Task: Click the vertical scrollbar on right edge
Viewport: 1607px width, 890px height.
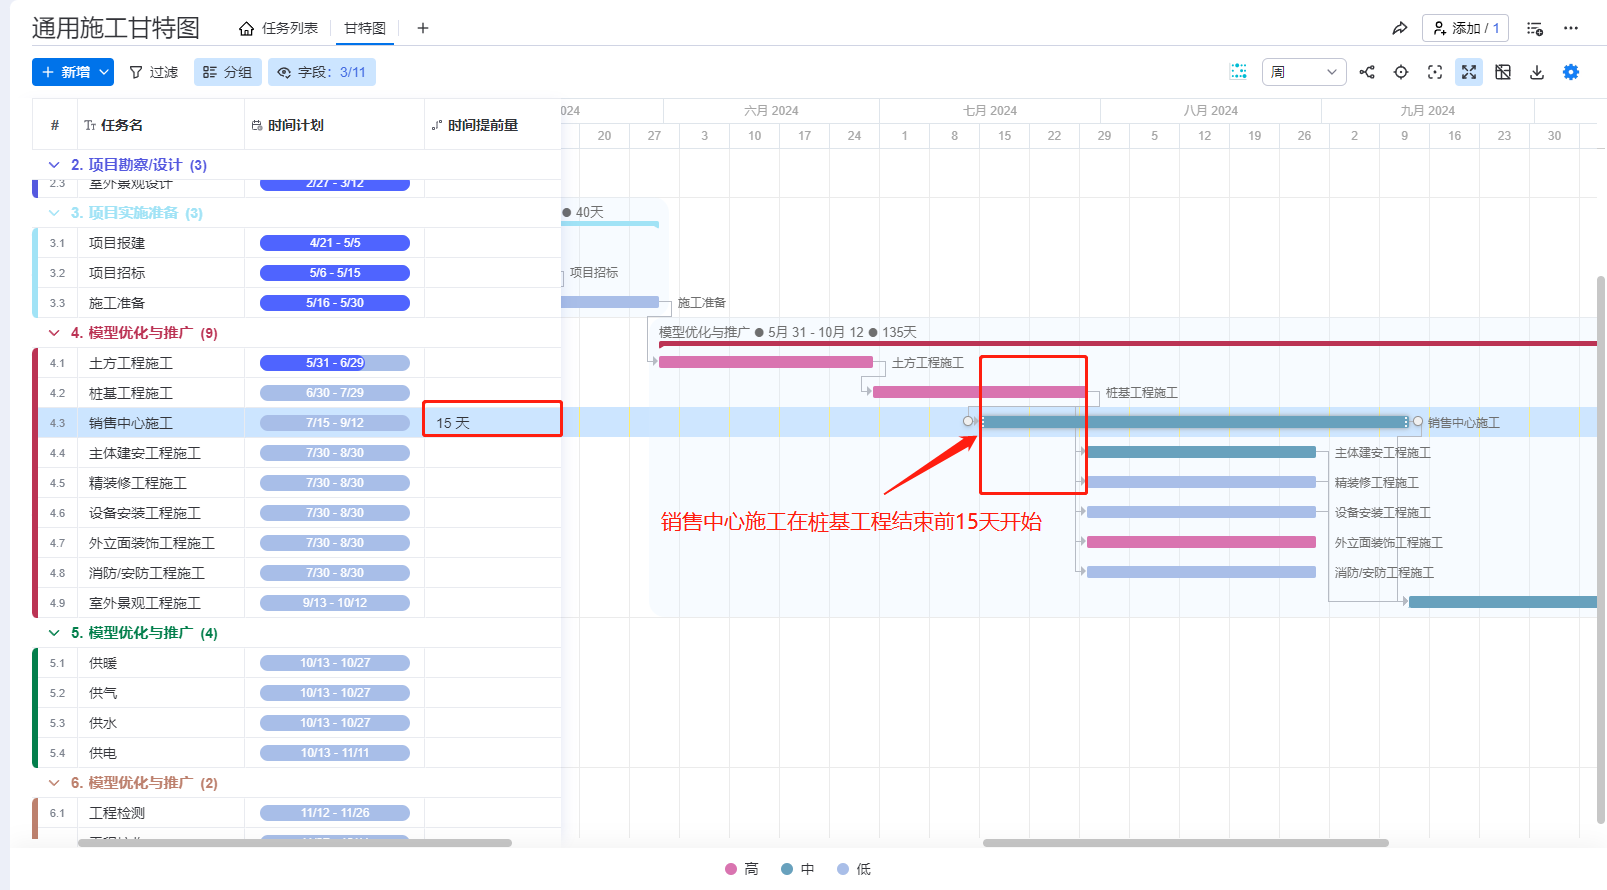Action: (x=1601, y=549)
